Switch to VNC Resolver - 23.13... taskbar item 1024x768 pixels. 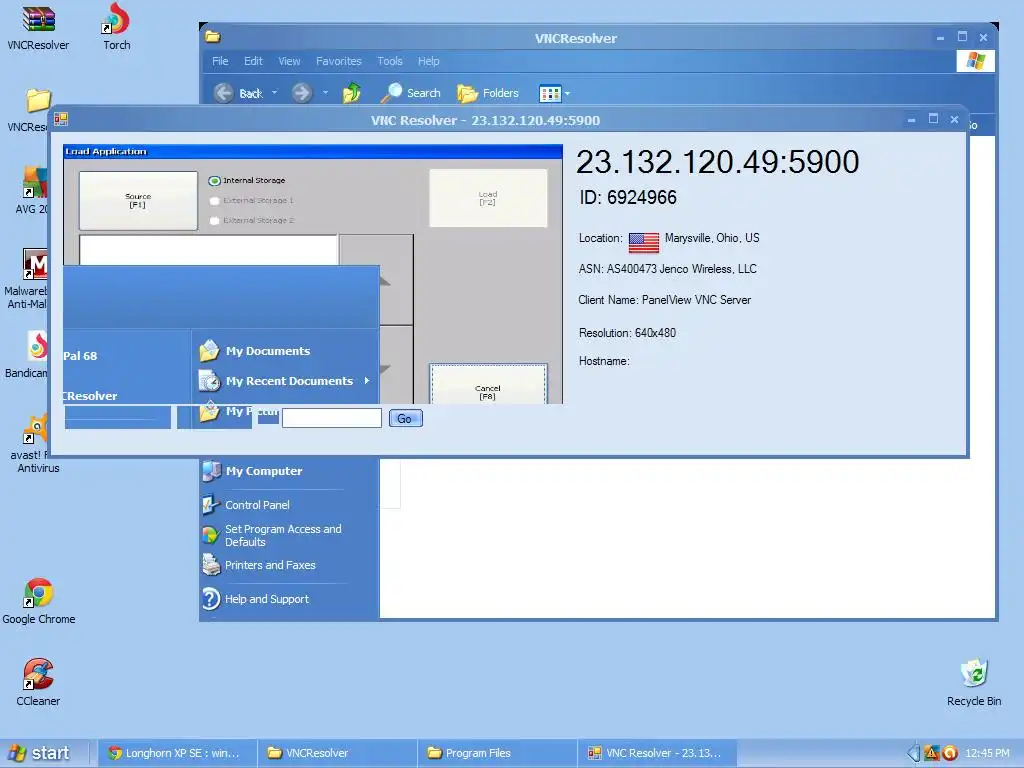(657, 753)
